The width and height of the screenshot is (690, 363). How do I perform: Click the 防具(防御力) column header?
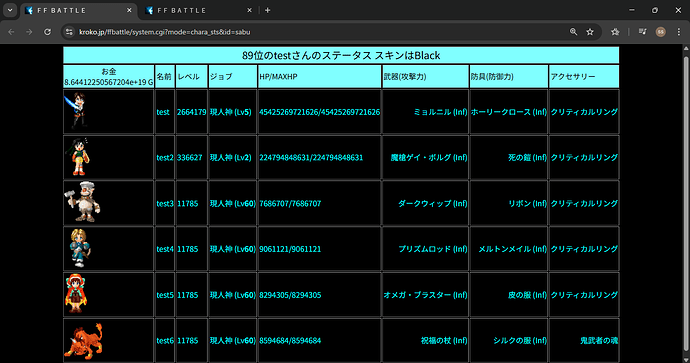click(509, 77)
